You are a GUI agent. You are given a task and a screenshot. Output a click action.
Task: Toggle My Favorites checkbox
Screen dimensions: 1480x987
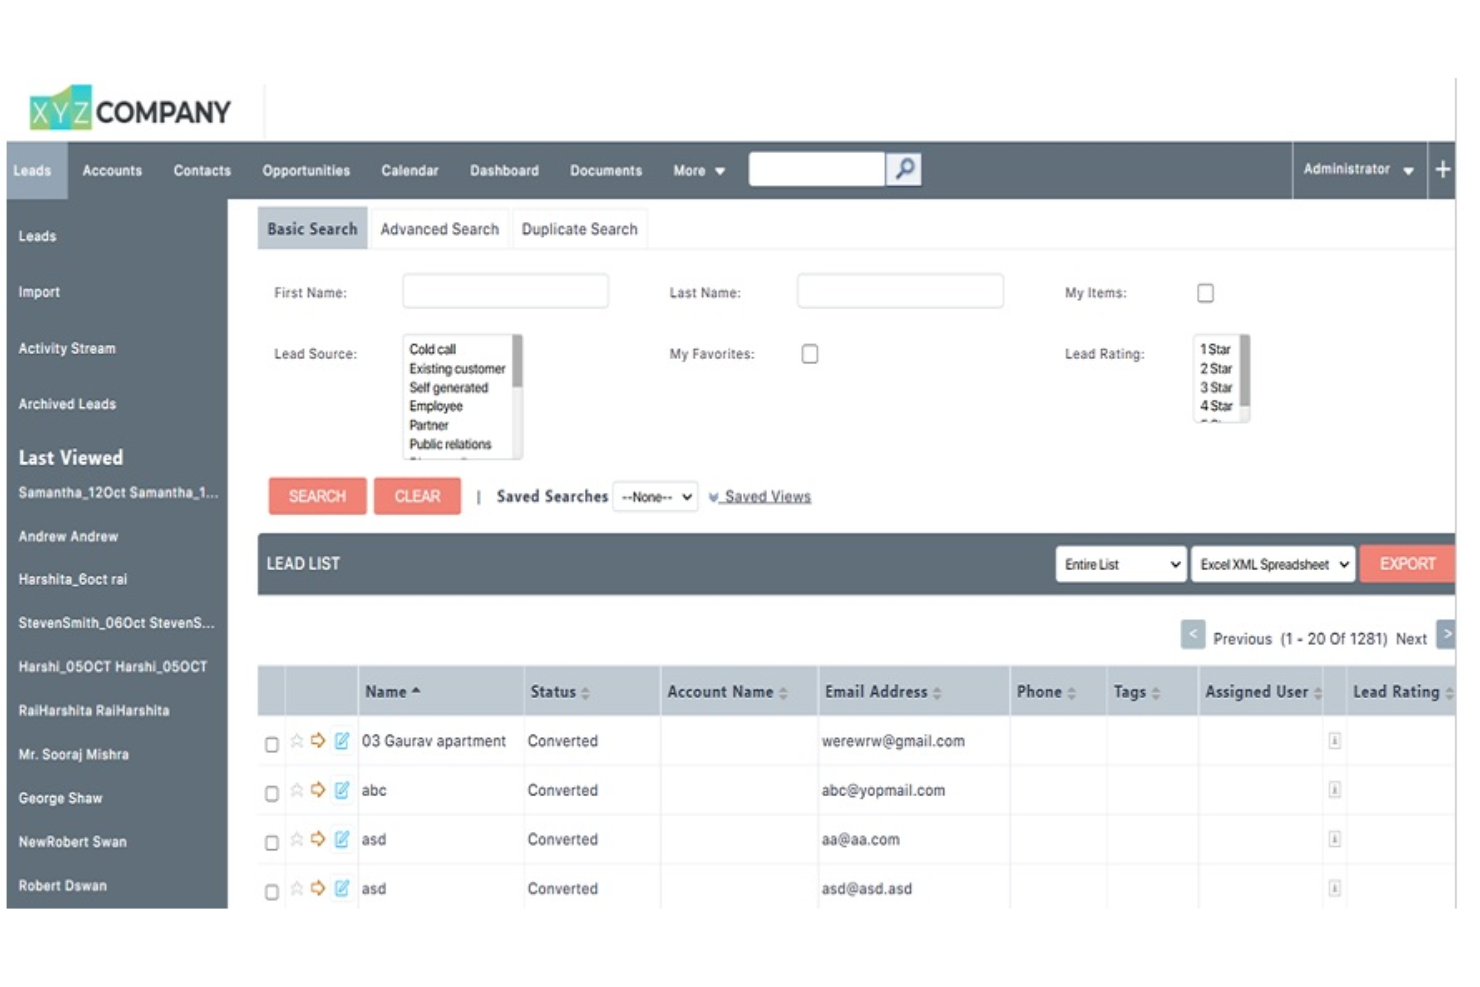click(810, 354)
